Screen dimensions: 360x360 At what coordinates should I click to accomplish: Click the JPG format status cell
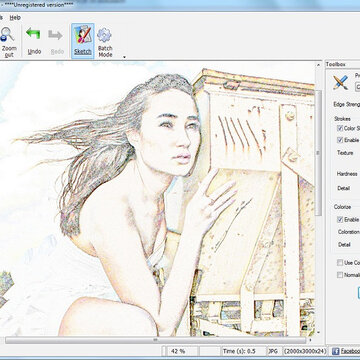point(274,351)
